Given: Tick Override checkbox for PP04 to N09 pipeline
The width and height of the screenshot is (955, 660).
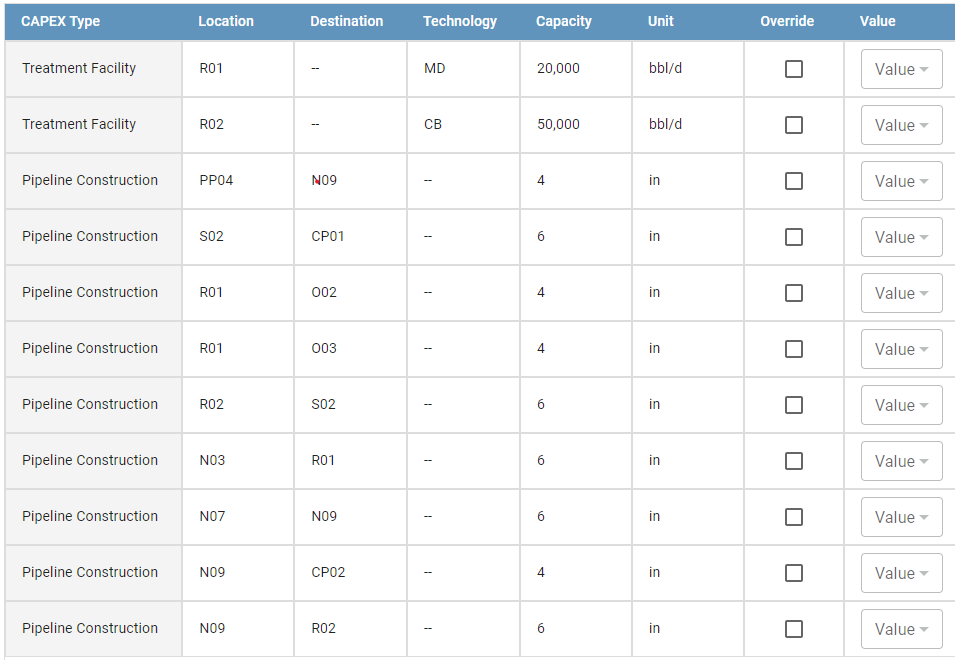Looking at the screenshot, I should [794, 181].
